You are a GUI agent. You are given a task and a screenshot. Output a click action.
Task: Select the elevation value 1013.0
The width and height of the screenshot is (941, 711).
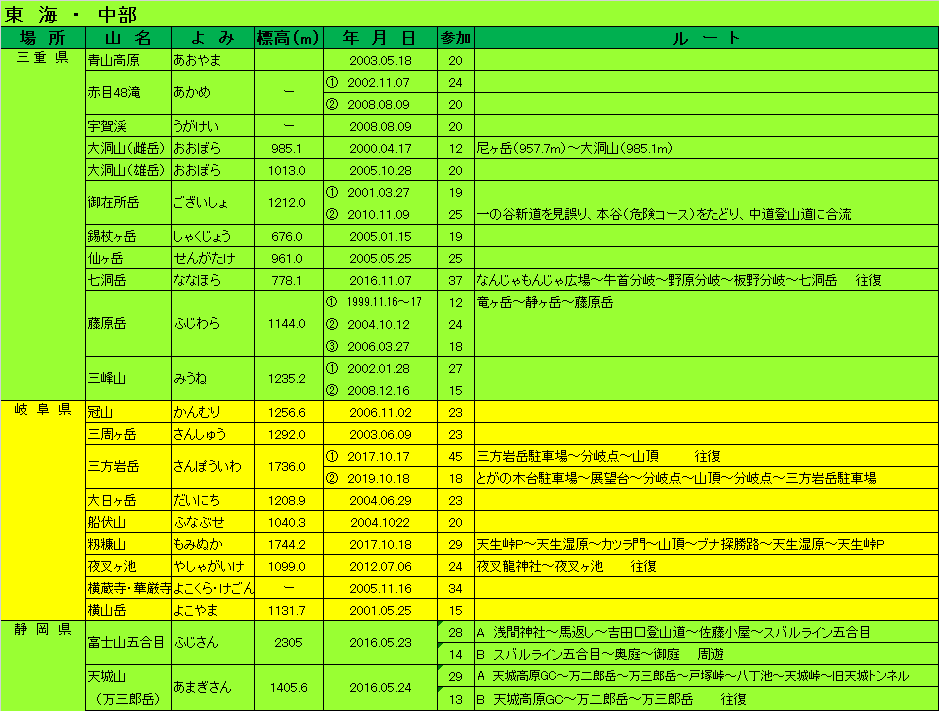(x=286, y=170)
